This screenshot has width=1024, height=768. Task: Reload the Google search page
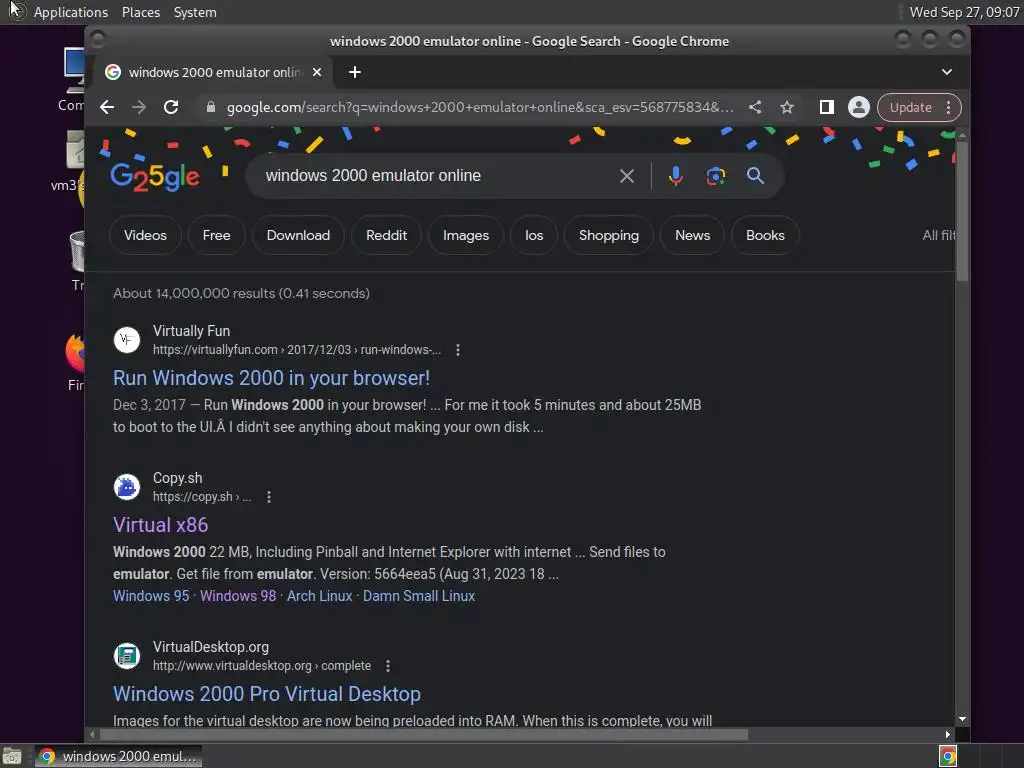(171, 107)
